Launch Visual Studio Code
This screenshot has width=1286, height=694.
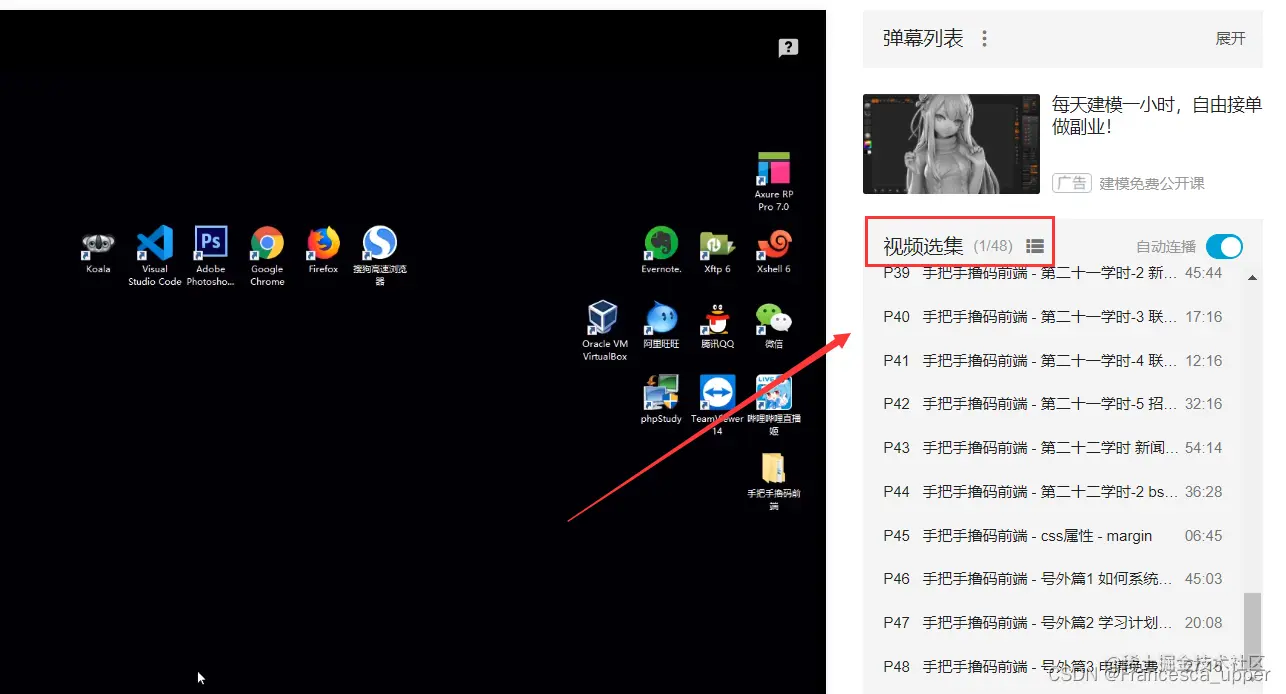154,243
